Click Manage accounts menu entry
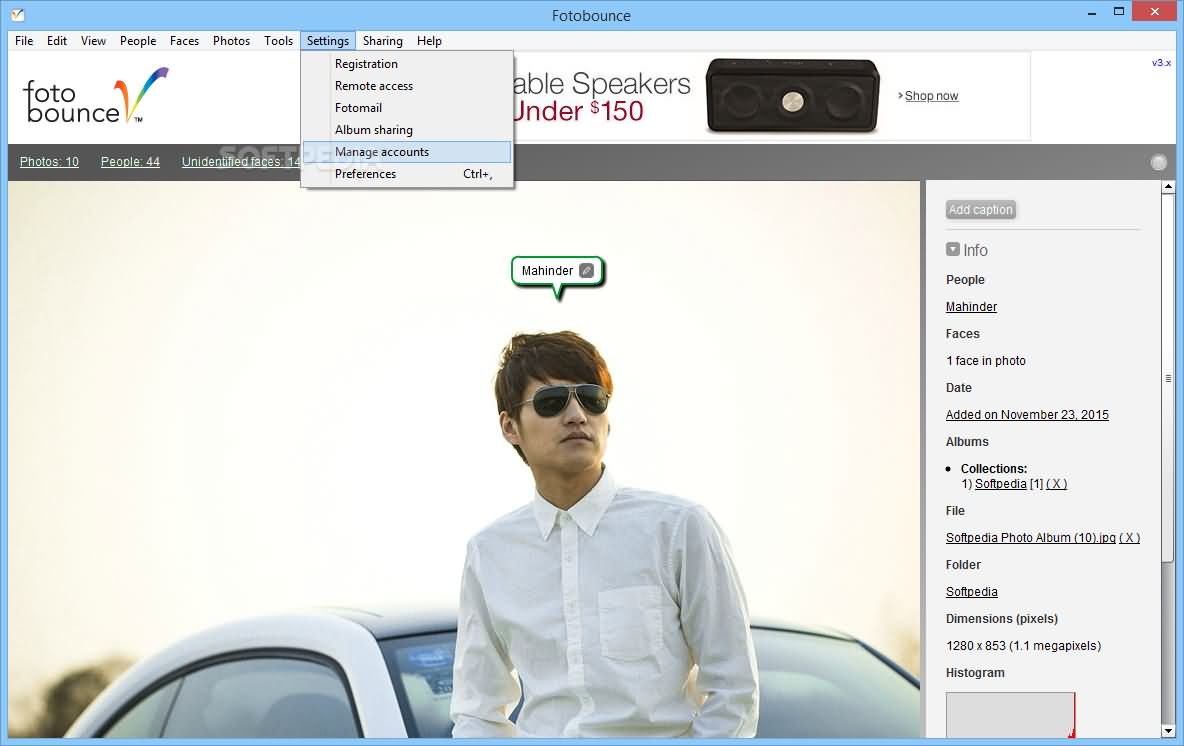The width and height of the screenshot is (1184, 746). point(407,152)
